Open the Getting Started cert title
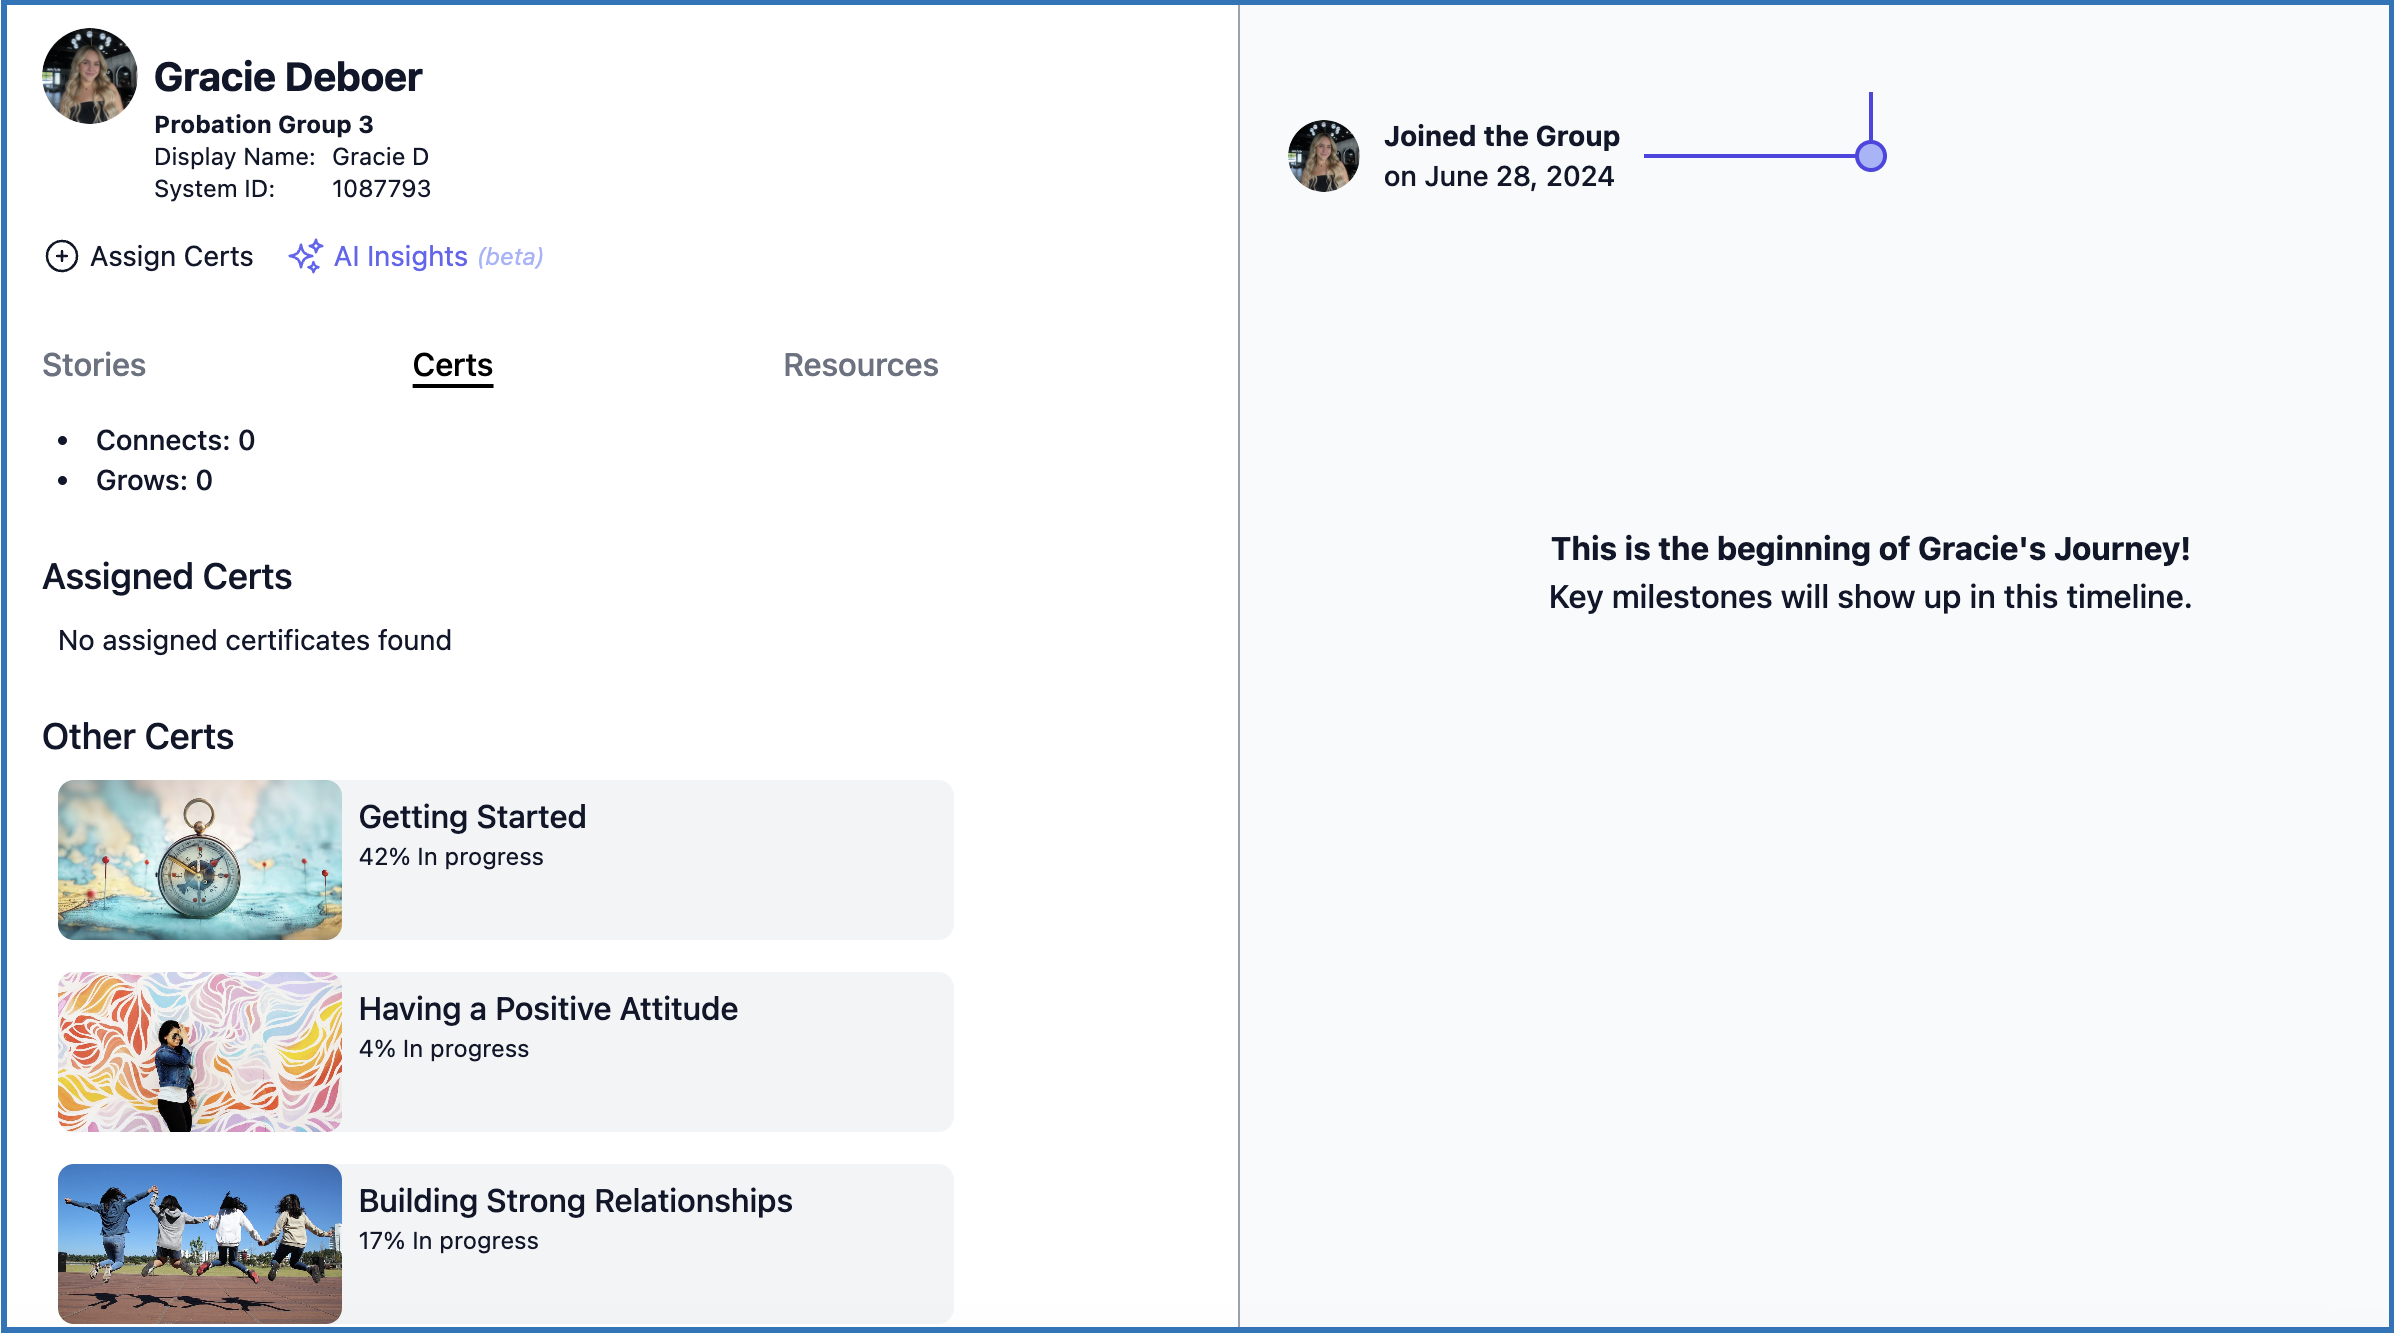The image size is (2394, 1334). pyautogui.click(x=472, y=817)
